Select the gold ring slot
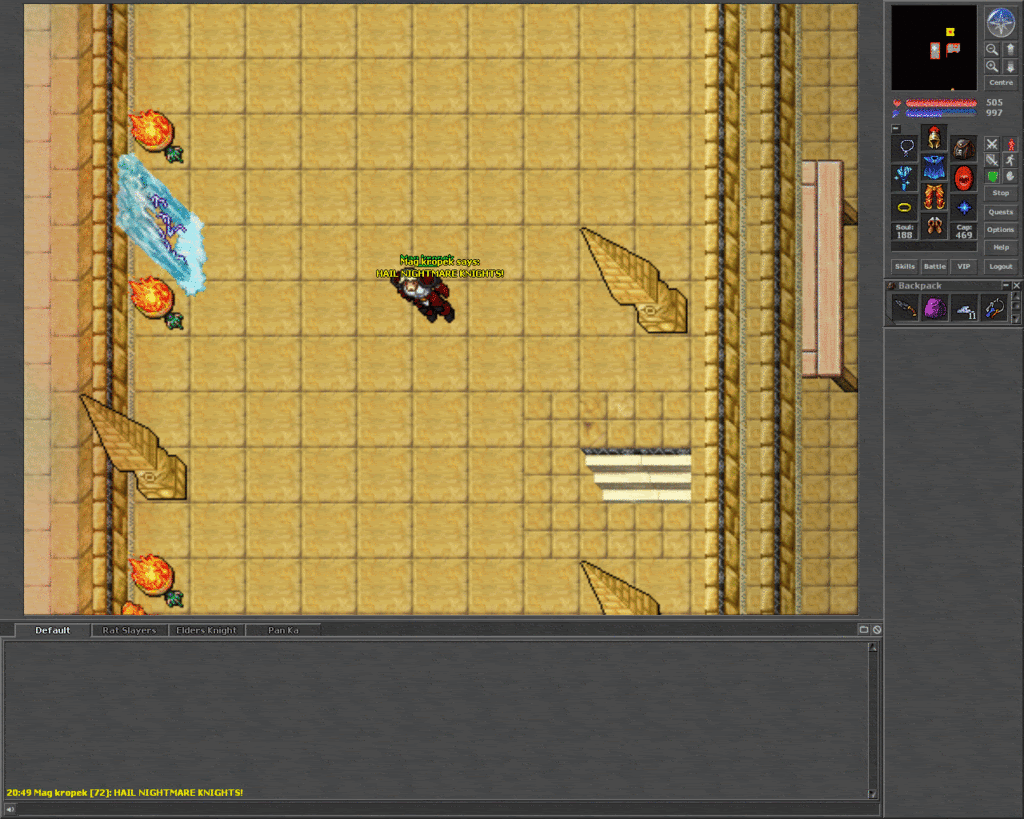The image size is (1024, 819). (904, 207)
